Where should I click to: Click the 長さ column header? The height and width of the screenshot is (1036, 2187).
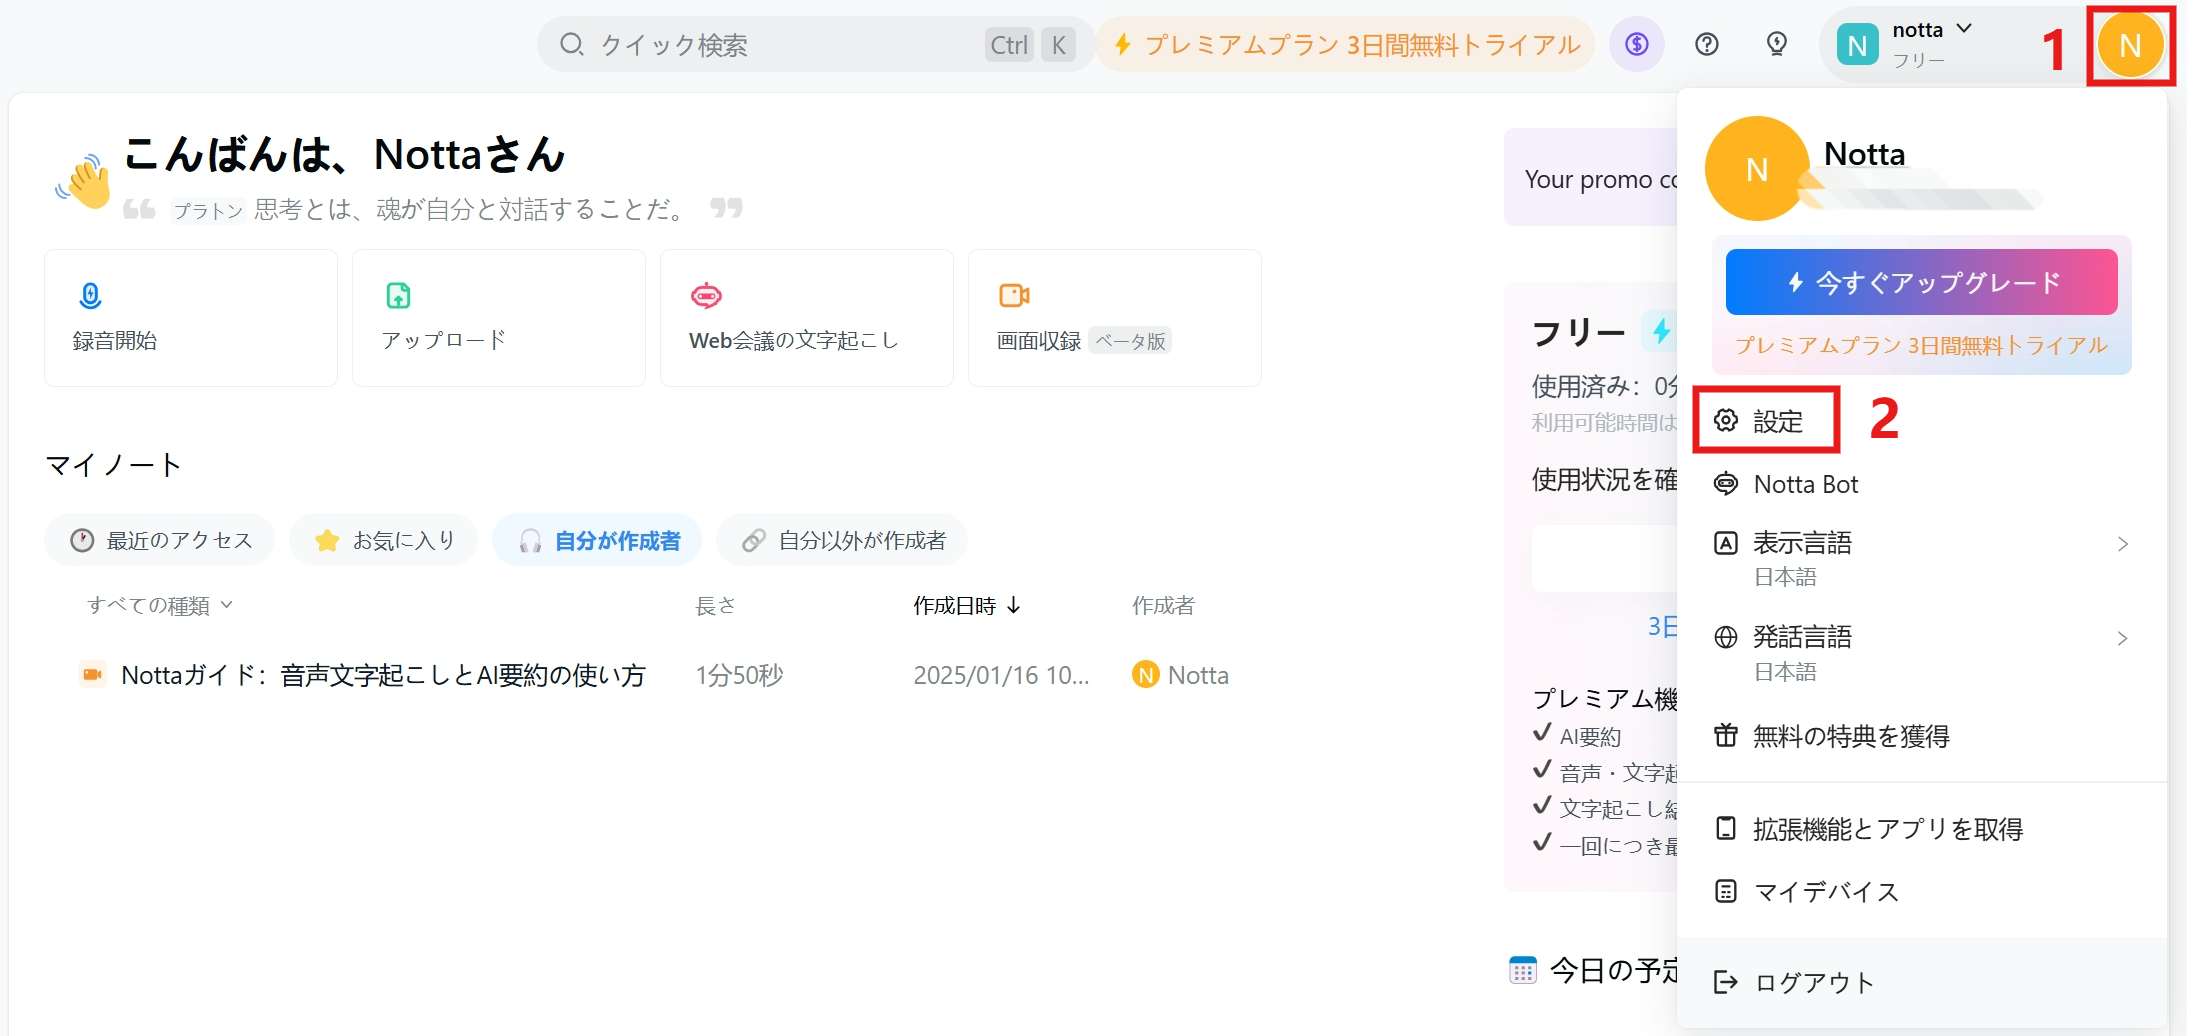[715, 605]
